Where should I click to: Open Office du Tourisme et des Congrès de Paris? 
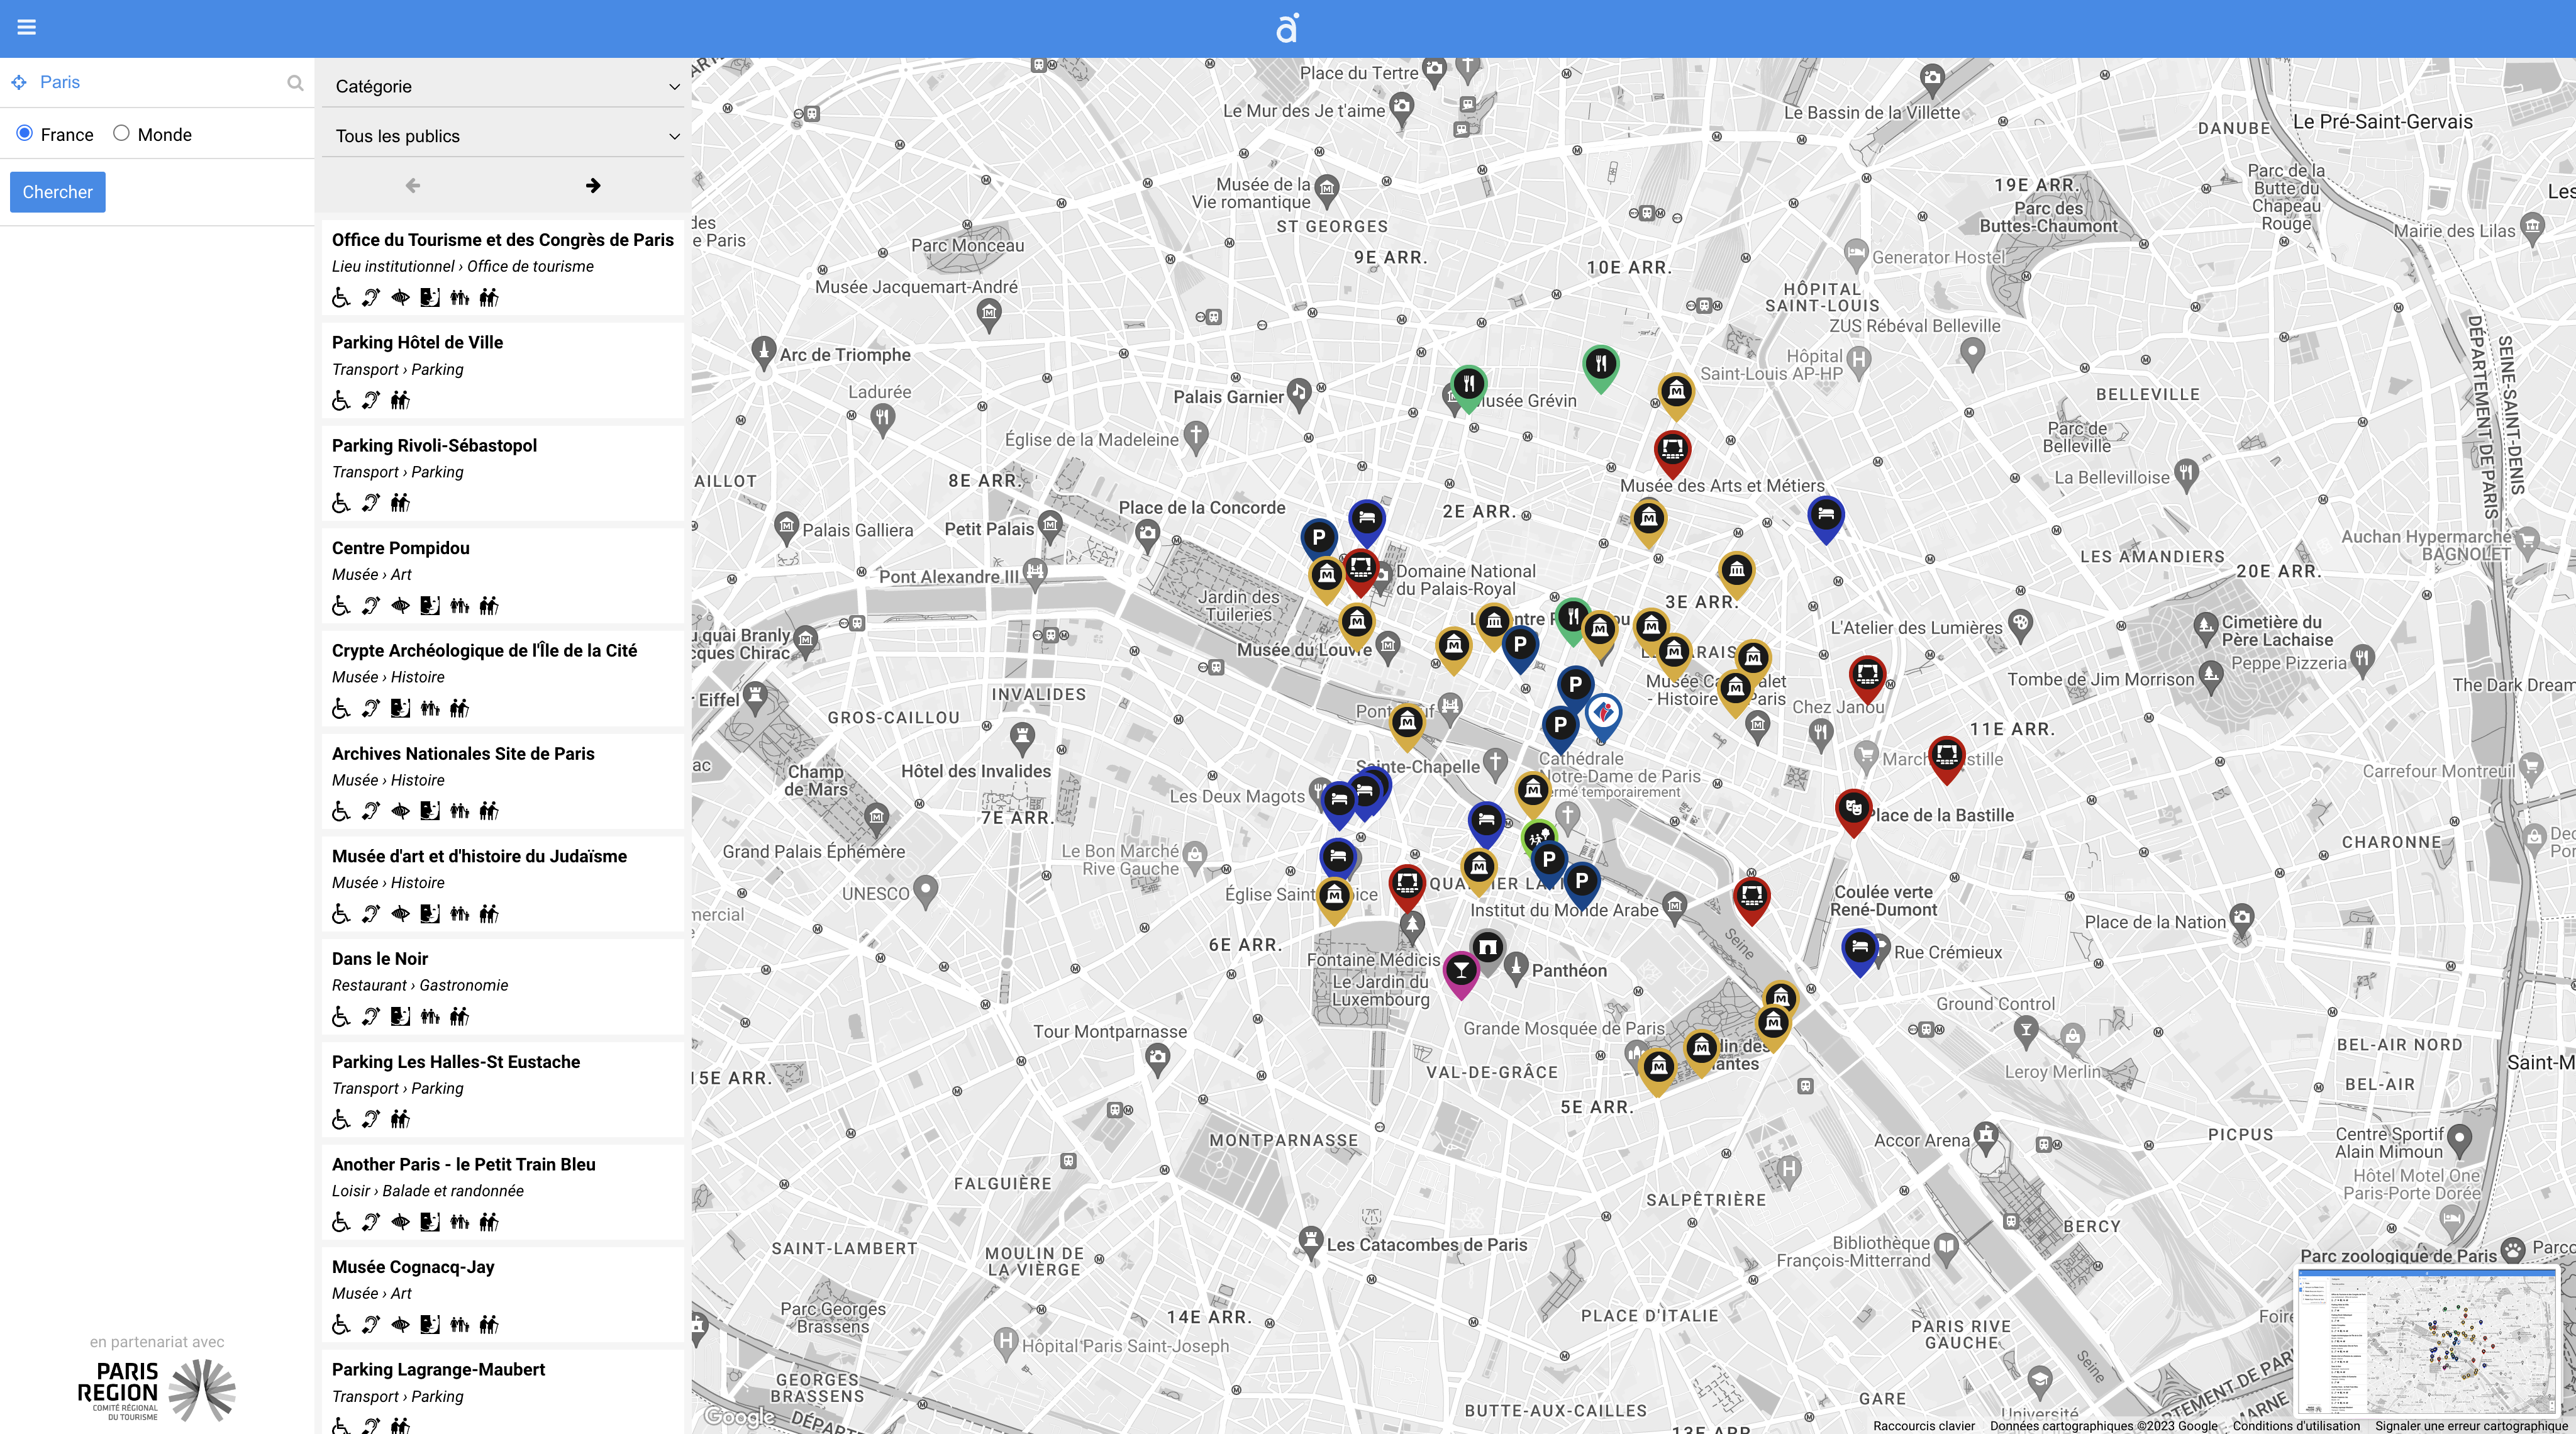click(503, 267)
